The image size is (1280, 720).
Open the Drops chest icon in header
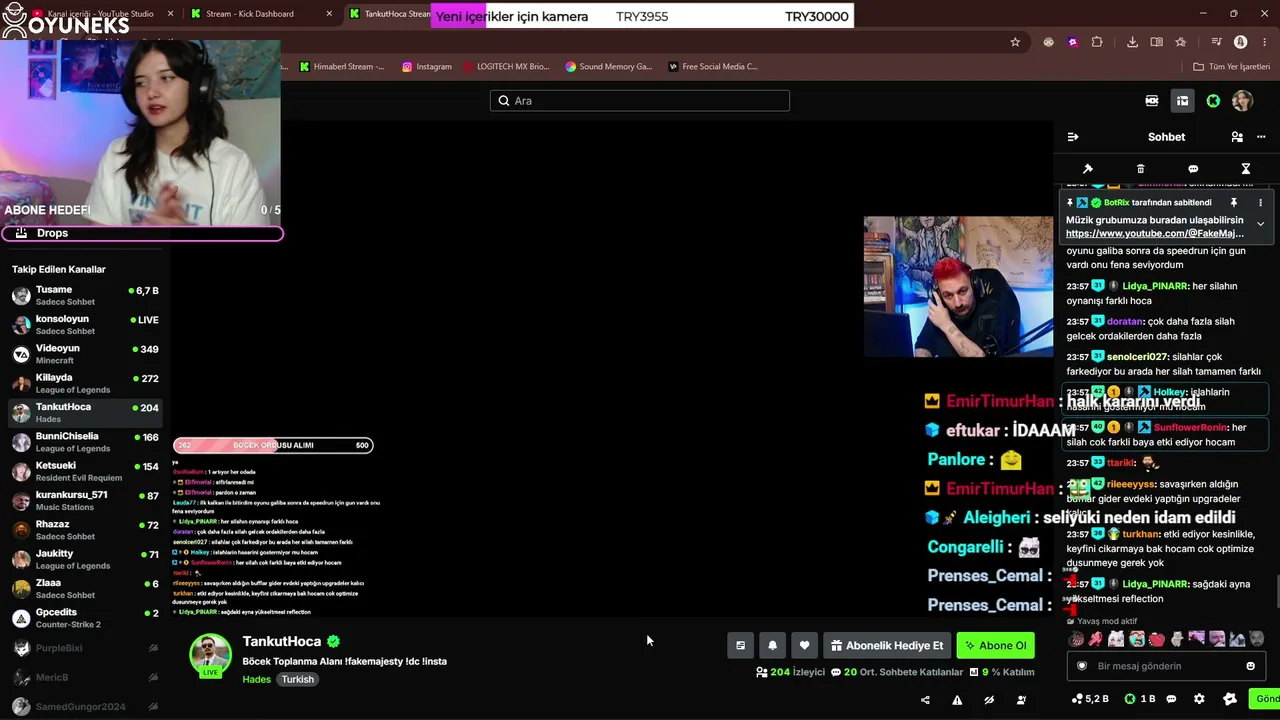click(1182, 101)
